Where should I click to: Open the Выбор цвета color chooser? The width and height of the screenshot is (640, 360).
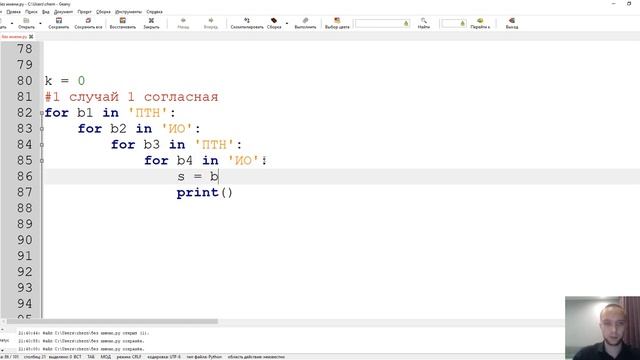pos(337,23)
